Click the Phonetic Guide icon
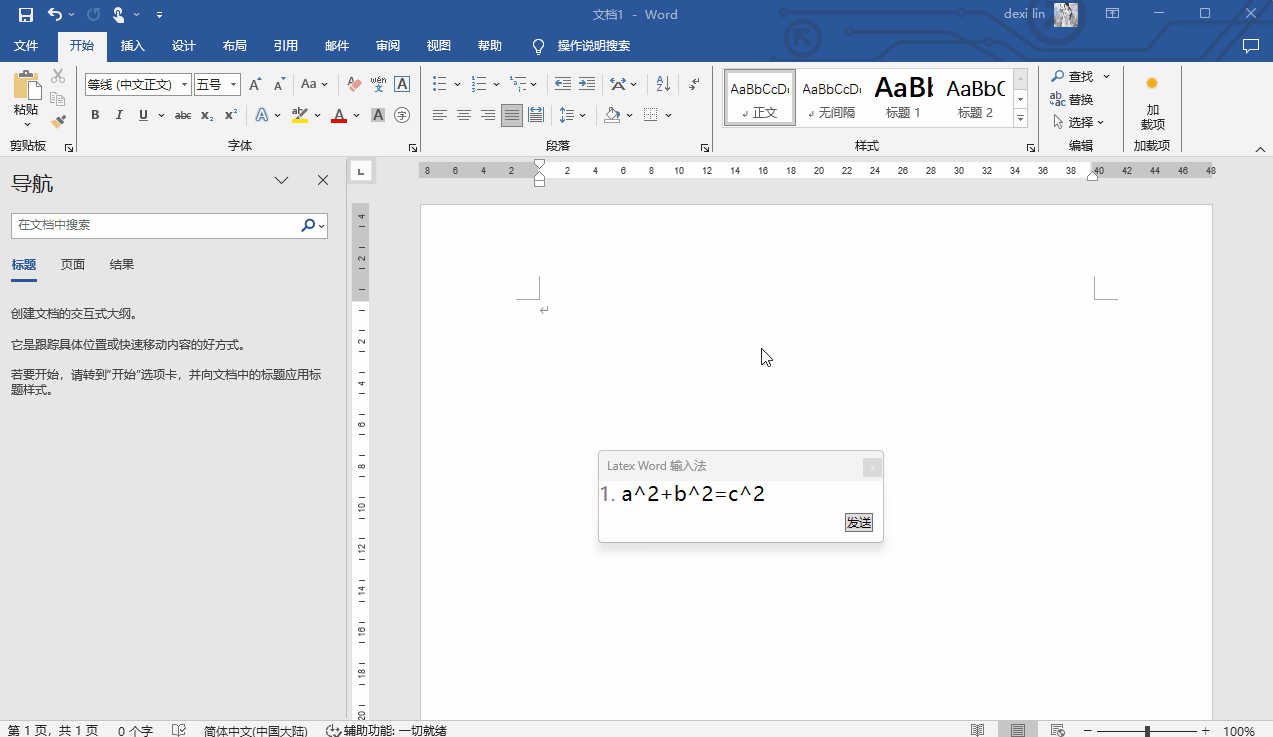 pyautogui.click(x=378, y=85)
